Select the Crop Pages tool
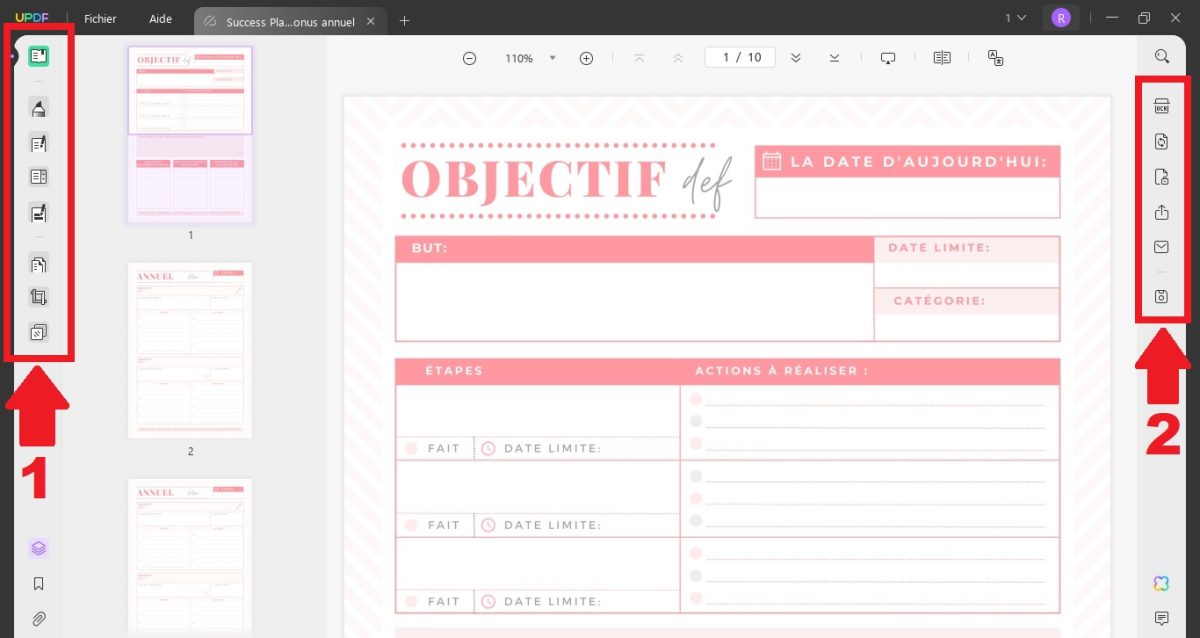This screenshot has height=638, width=1200. pos(39,297)
